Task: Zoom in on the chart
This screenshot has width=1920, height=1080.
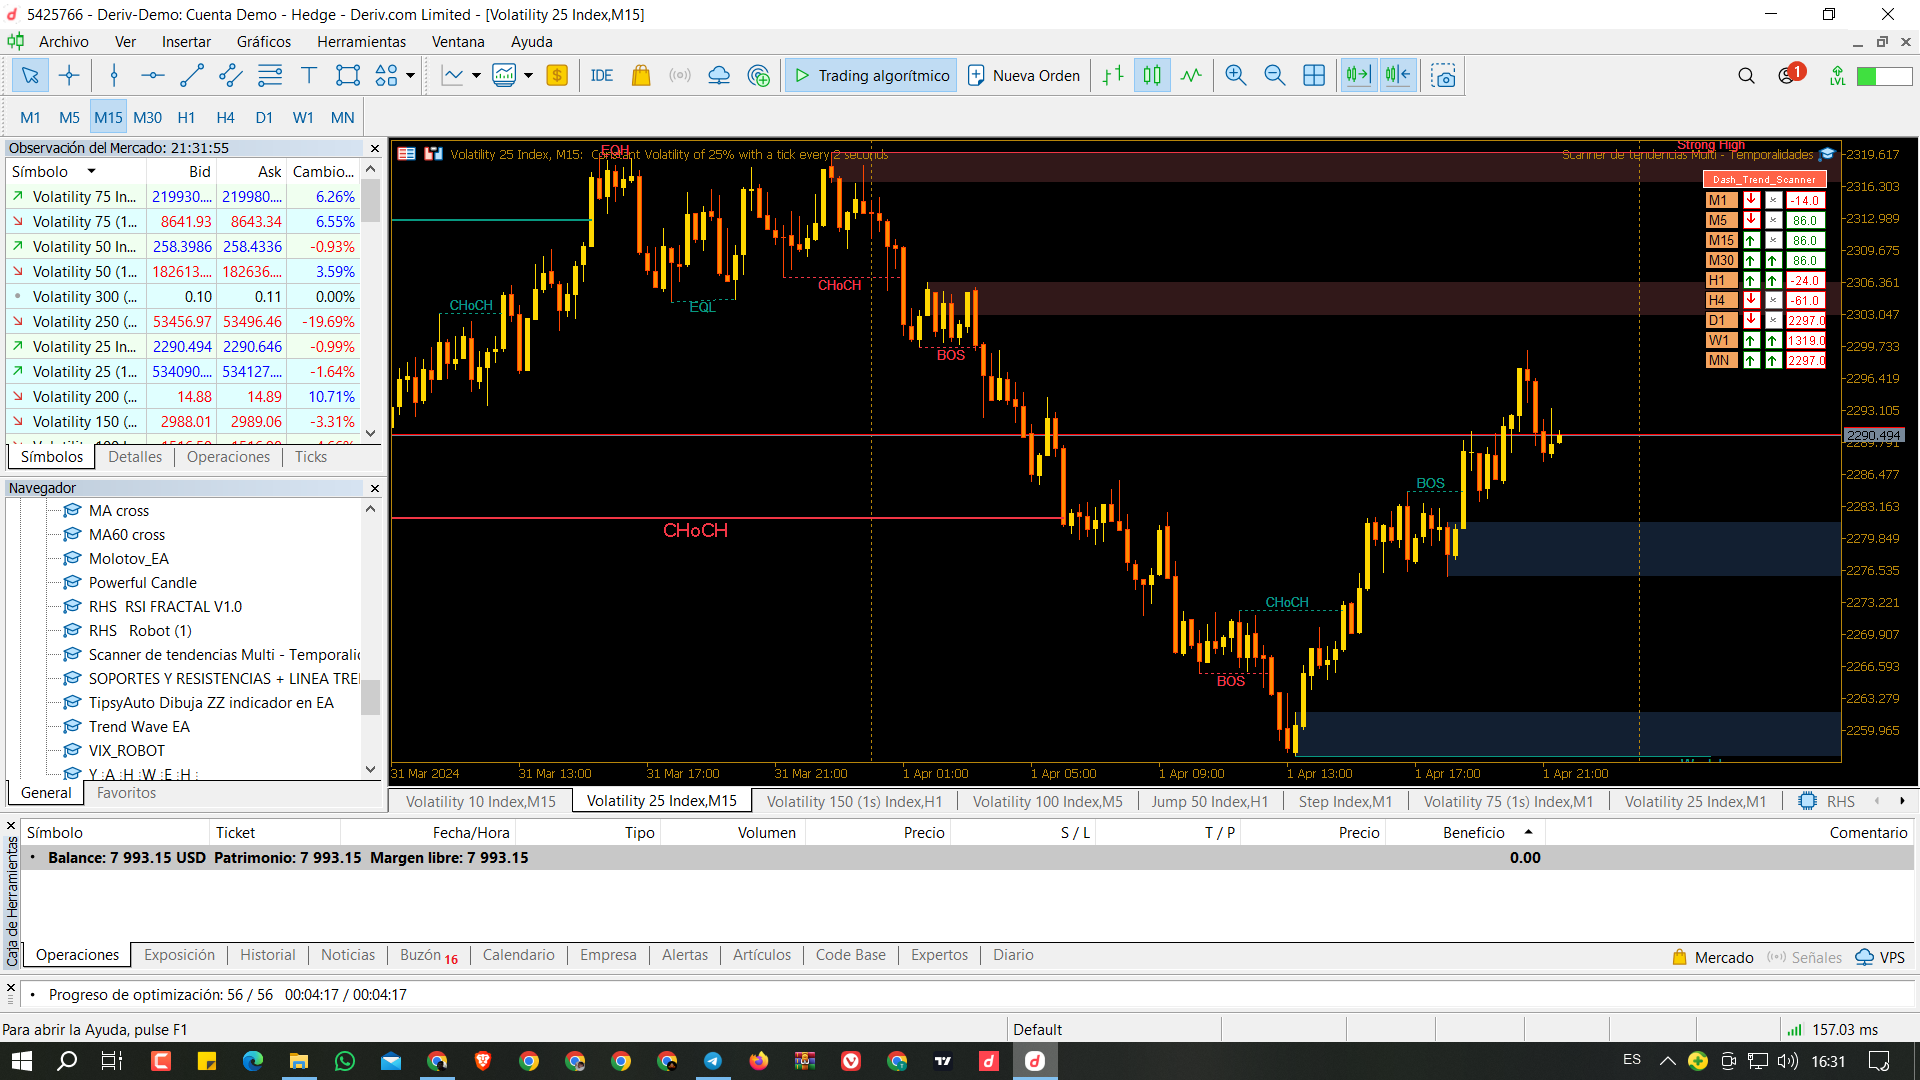Action: coord(1236,76)
